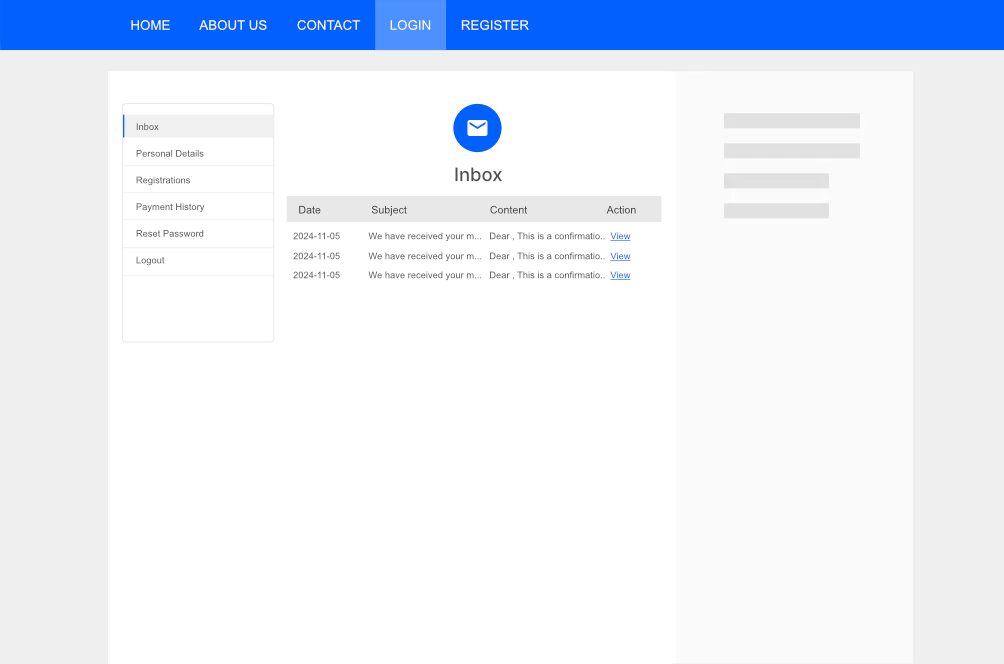Select CONTACT from the top navigation
1004x664 pixels.
[328, 25]
